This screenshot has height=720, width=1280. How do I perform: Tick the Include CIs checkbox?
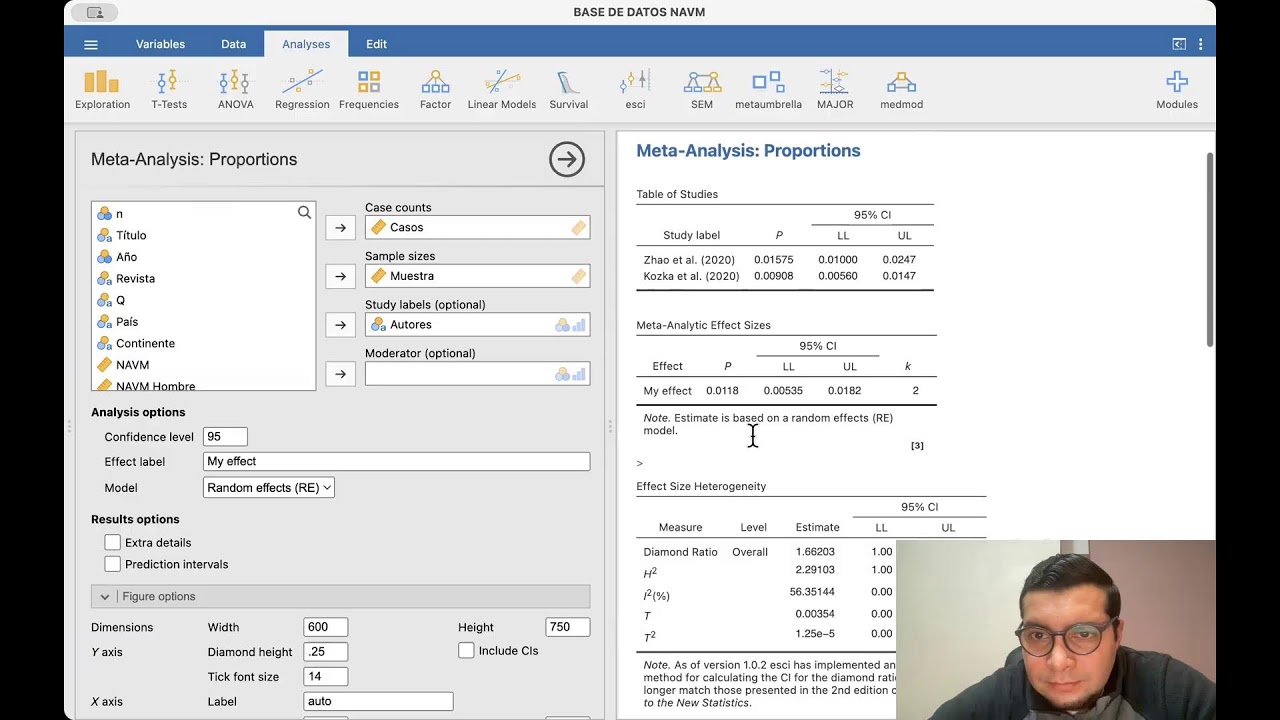coord(466,650)
